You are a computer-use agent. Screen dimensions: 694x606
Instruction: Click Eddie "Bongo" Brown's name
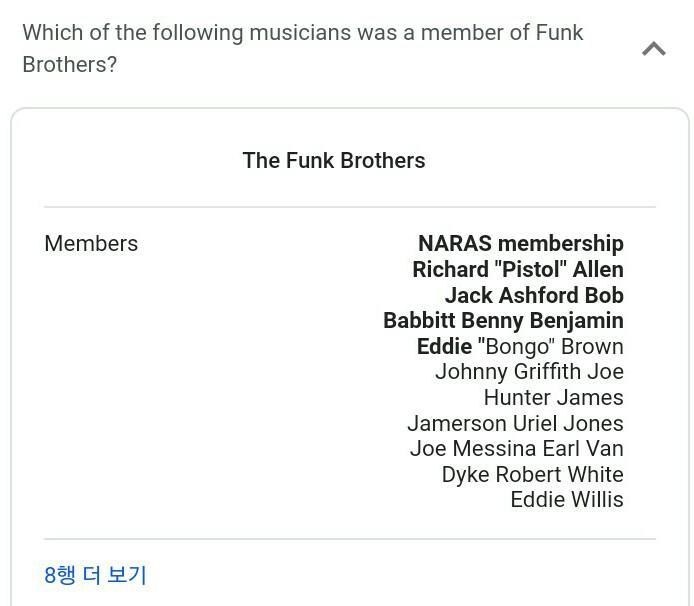520,346
